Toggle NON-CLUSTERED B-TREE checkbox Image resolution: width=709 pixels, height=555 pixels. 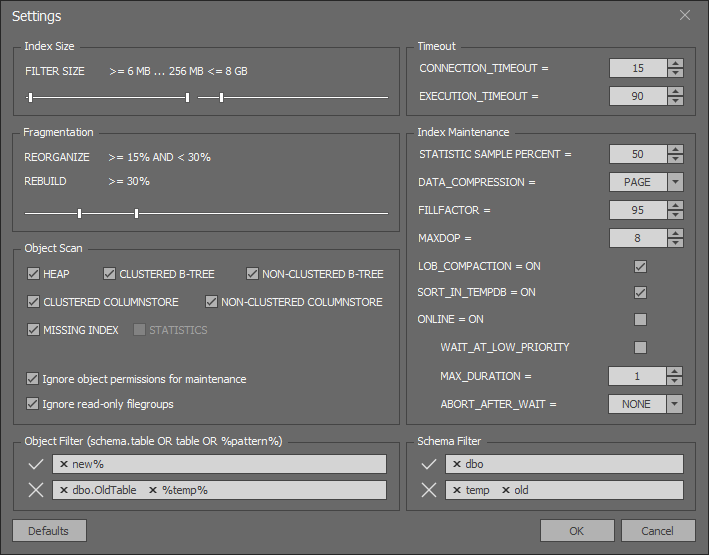(252, 274)
